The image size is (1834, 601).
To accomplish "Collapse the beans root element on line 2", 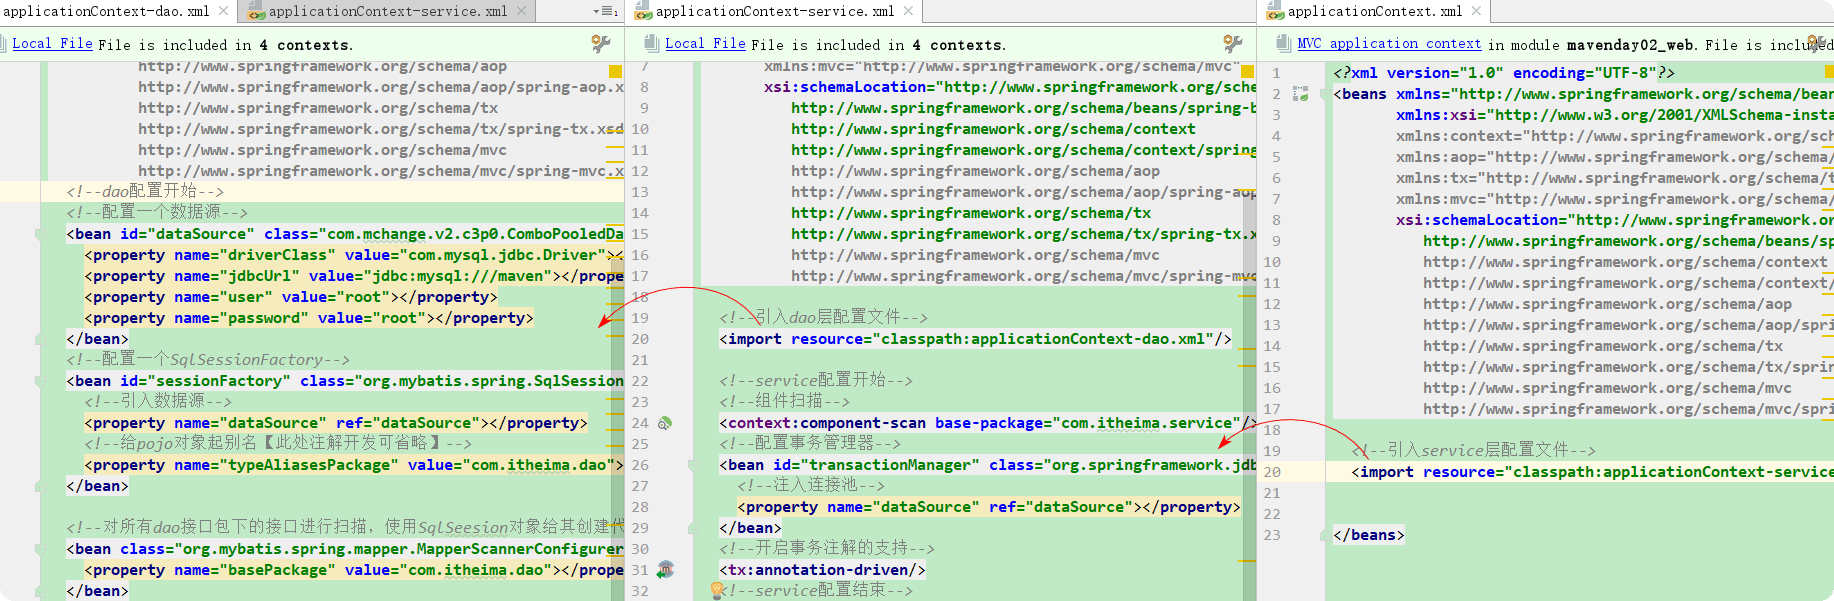I will [x=1324, y=94].
